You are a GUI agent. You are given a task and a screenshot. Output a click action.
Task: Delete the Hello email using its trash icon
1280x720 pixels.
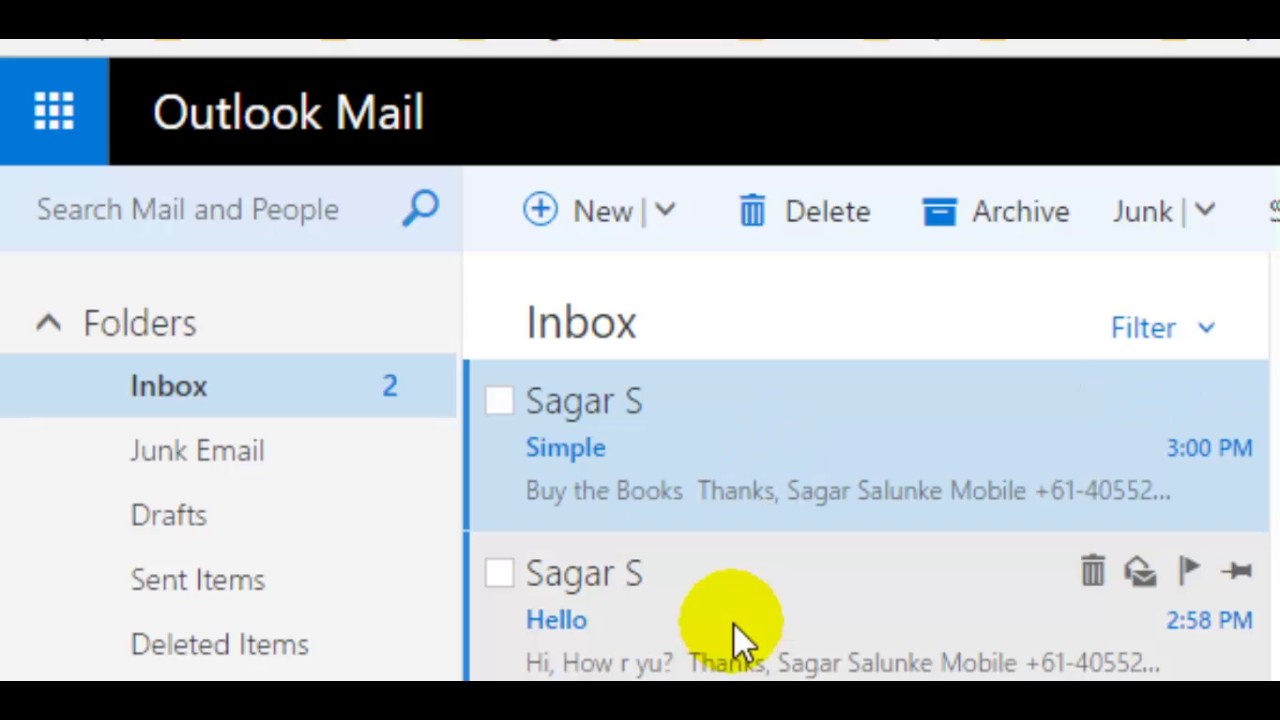point(1092,571)
